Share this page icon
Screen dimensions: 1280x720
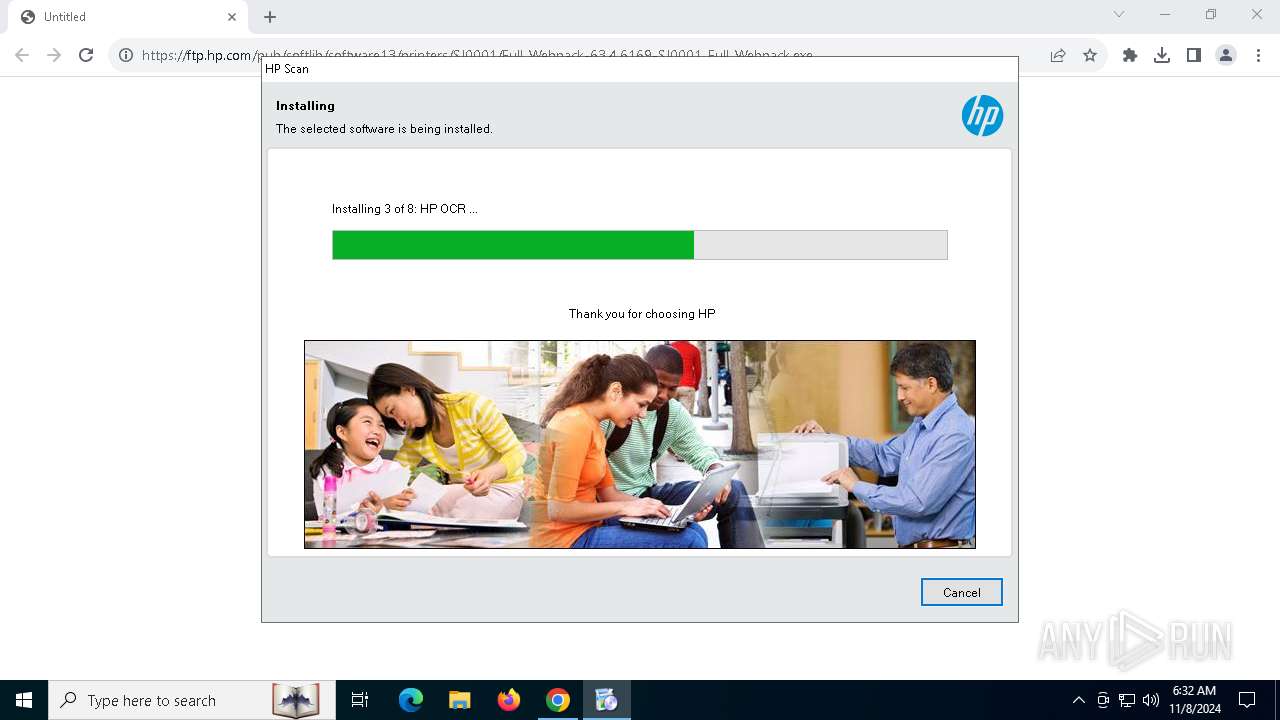click(1058, 55)
